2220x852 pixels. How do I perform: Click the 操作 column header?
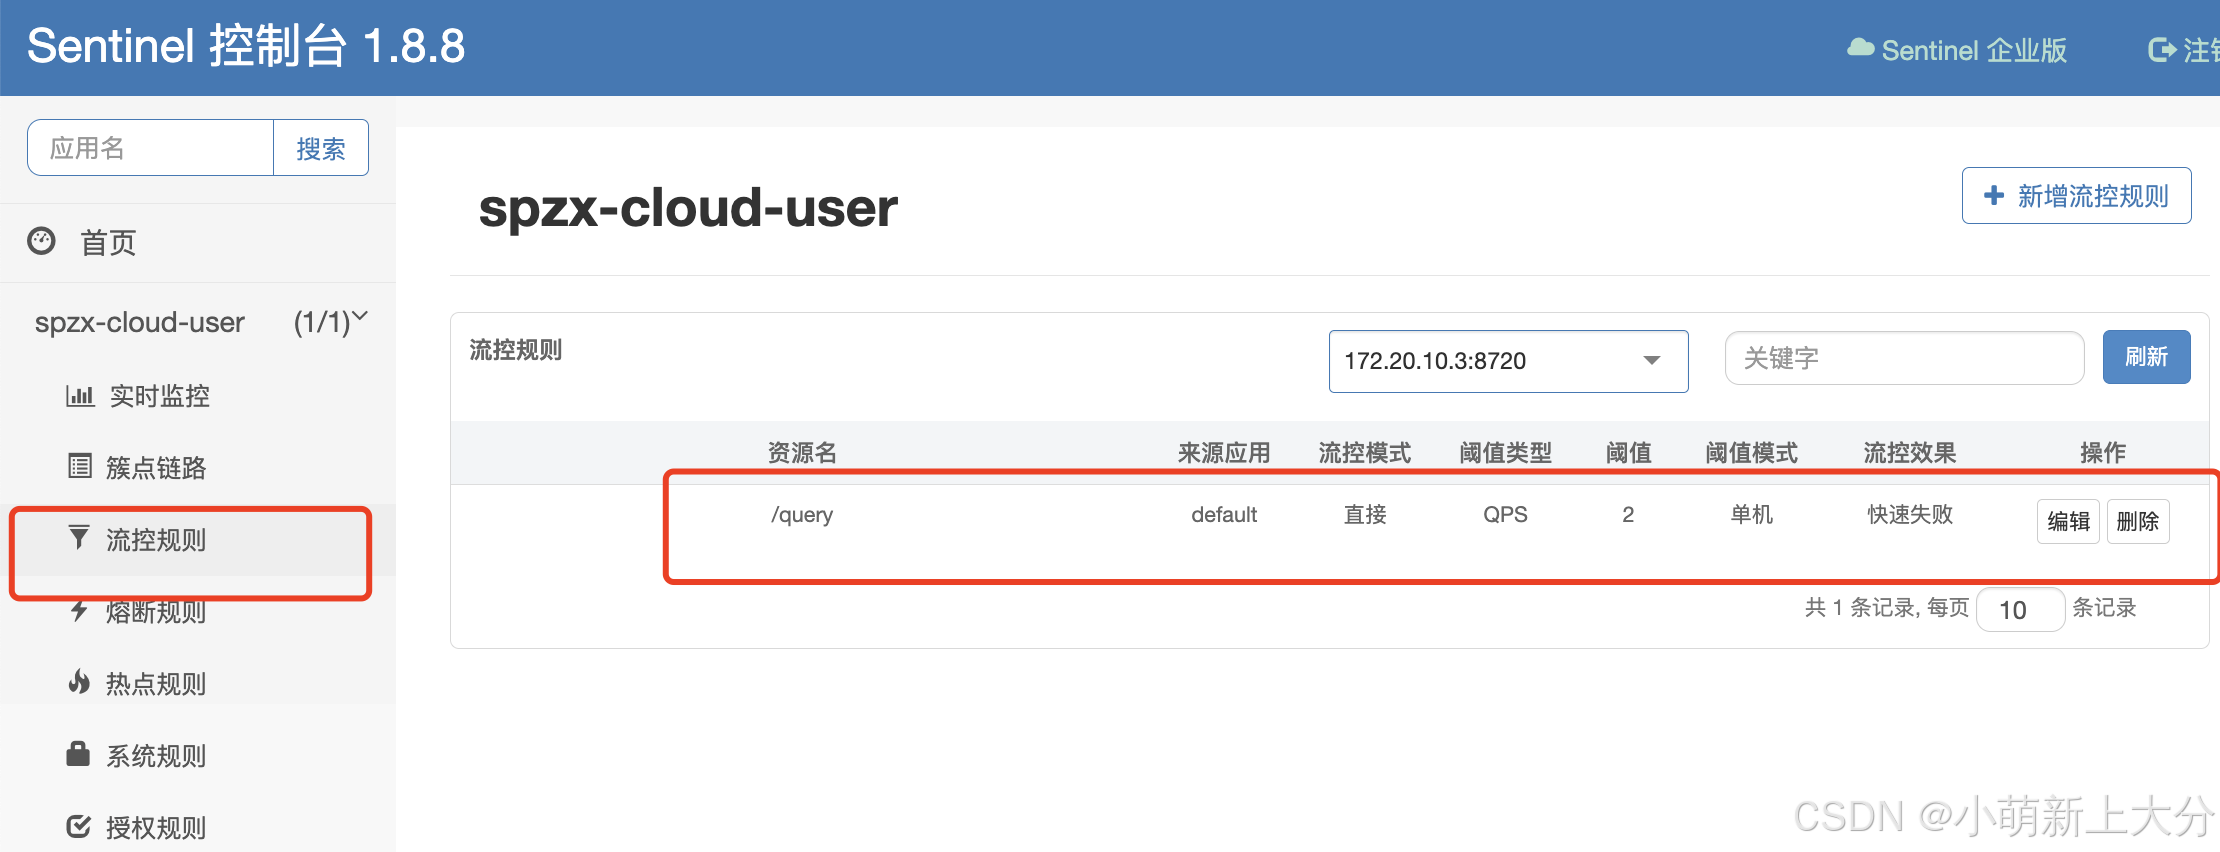tap(2103, 453)
